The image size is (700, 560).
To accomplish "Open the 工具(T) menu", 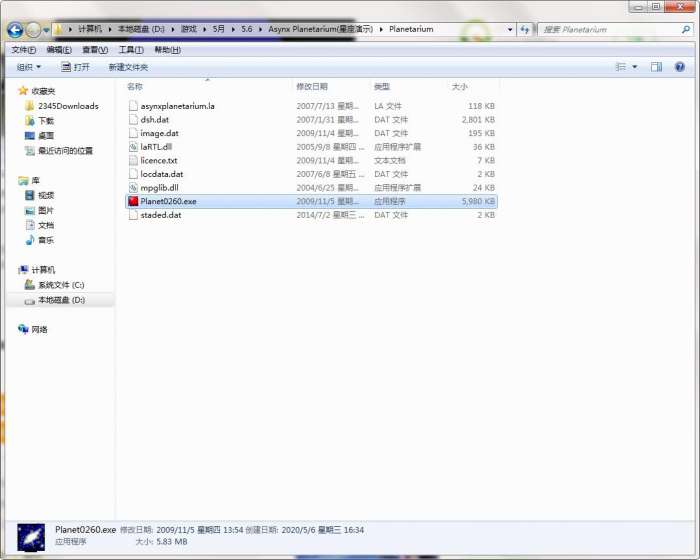I will 131,49.
